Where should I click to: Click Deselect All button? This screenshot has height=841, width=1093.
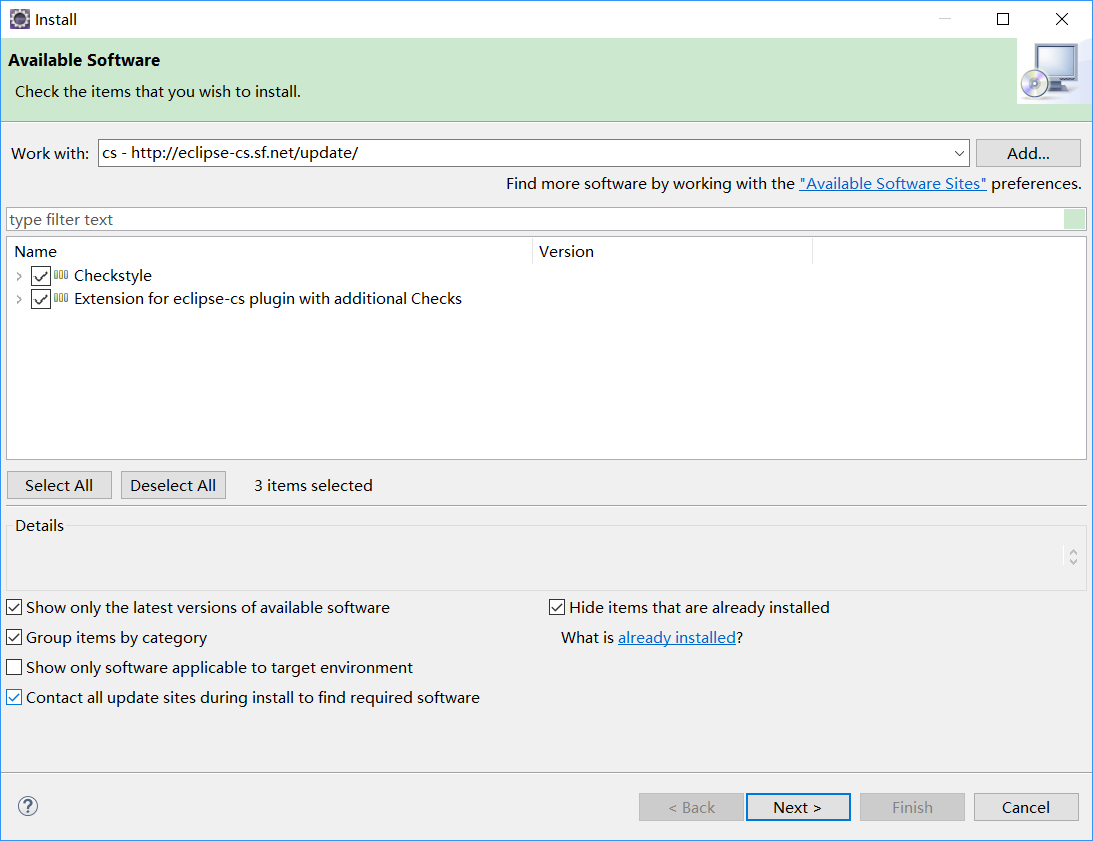tap(173, 485)
